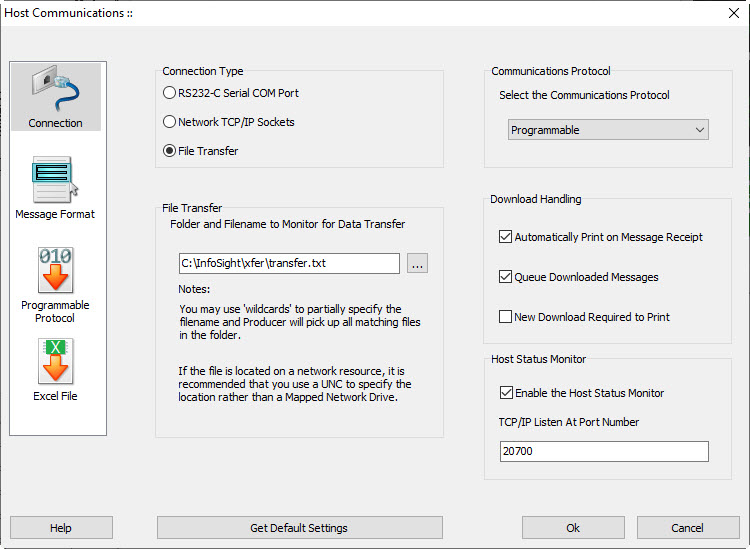This screenshot has height=549, width=750.
Task: Browse for transfer file with ellipsis button
Action: coord(417,264)
